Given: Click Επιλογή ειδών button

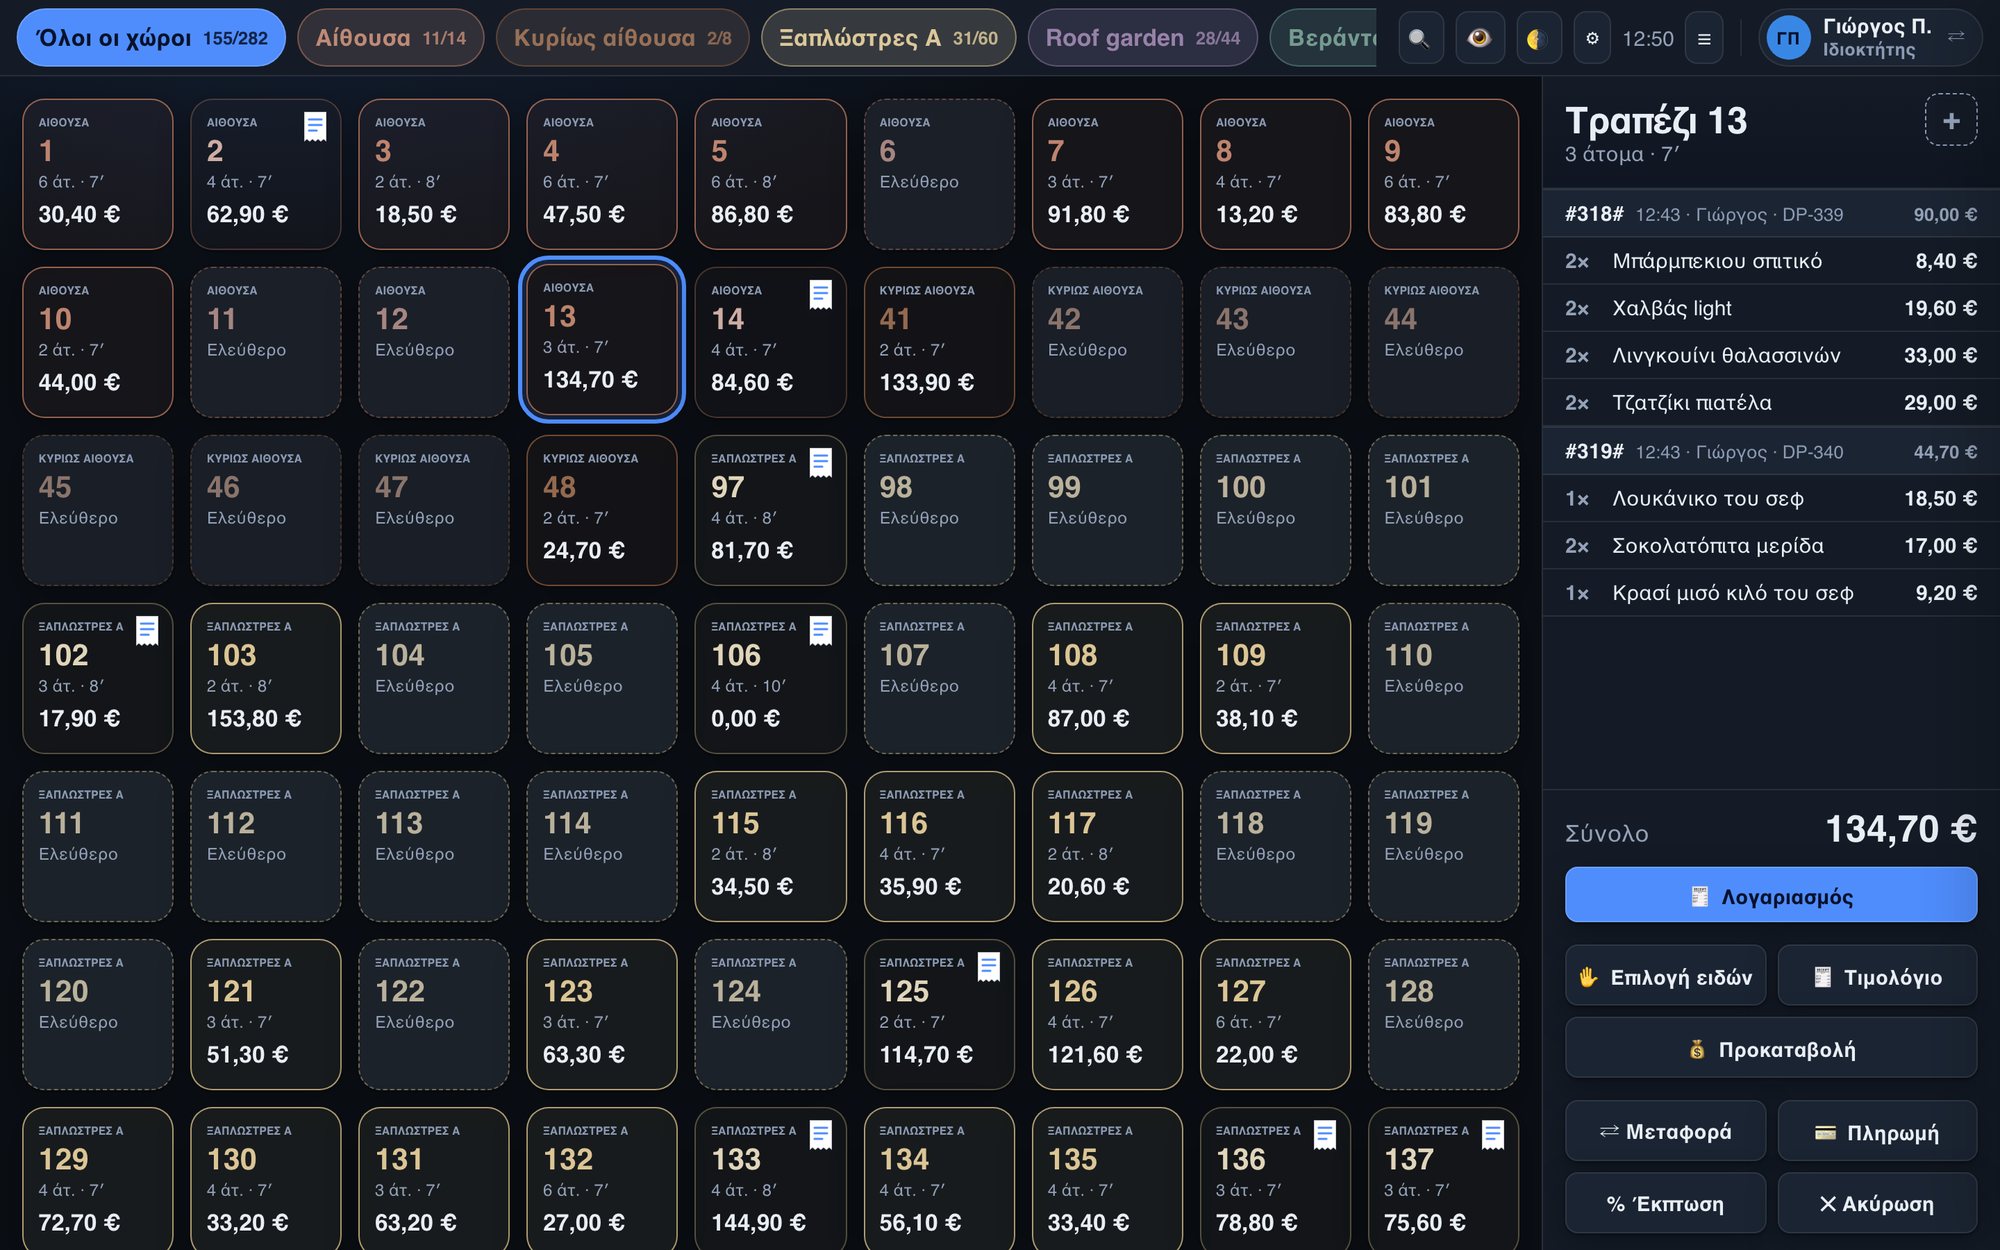Looking at the screenshot, I should point(1665,976).
